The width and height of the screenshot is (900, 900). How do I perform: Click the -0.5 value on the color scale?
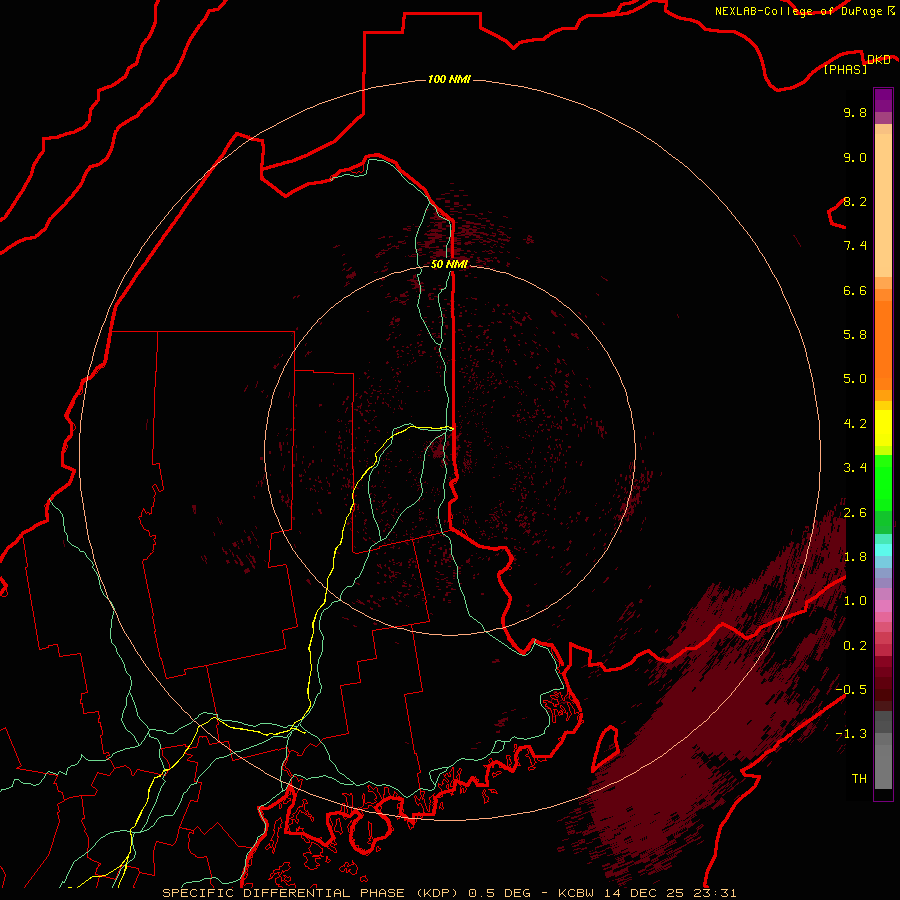pos(851,690)
